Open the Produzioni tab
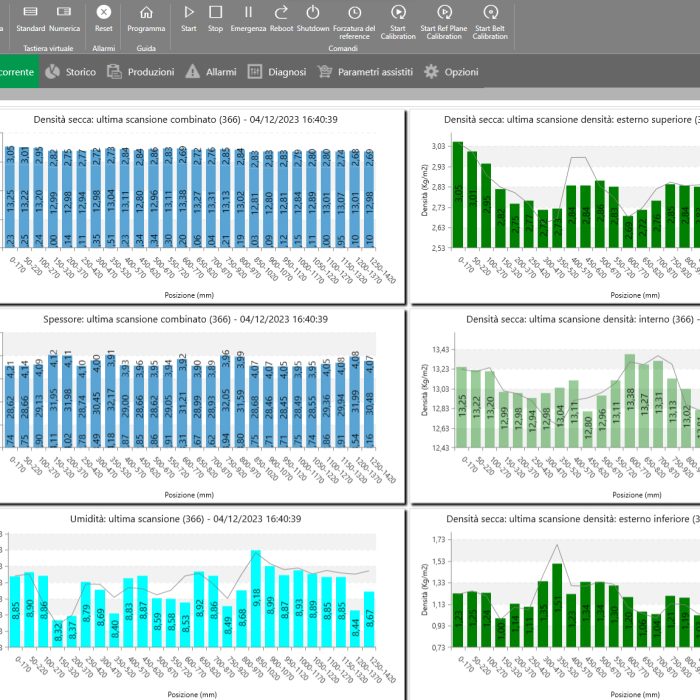This screenshot has height=700, width=700. [140, 72]
